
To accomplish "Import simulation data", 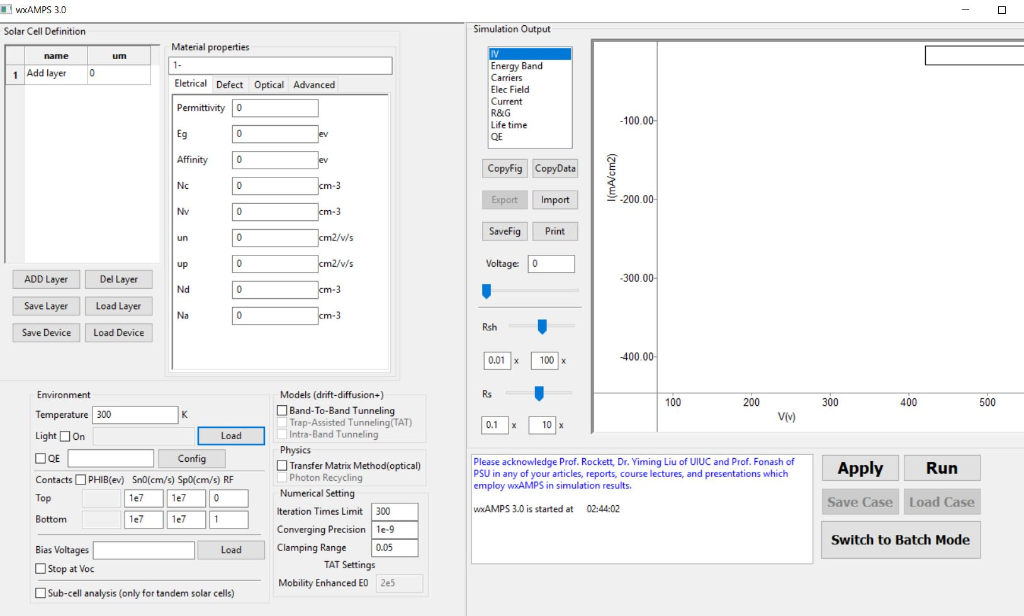I will (555, 199).
